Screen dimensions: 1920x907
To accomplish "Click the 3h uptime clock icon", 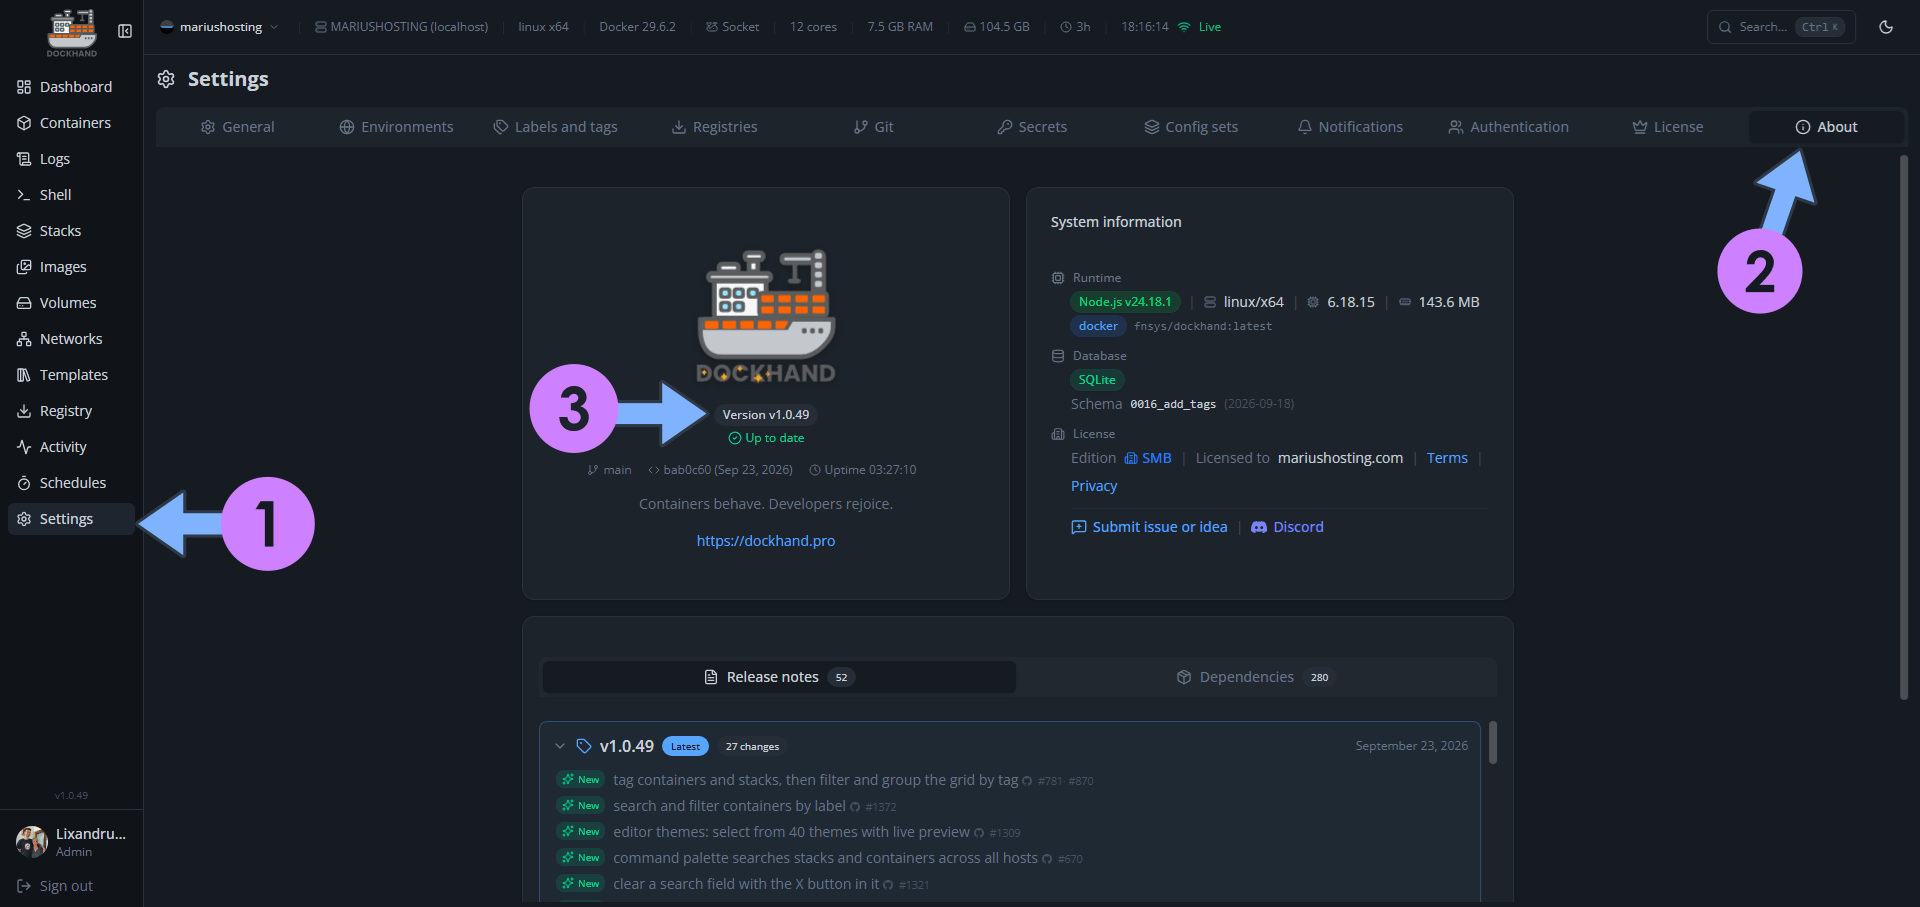I will pyautogui.click(x=1066, y=27).
